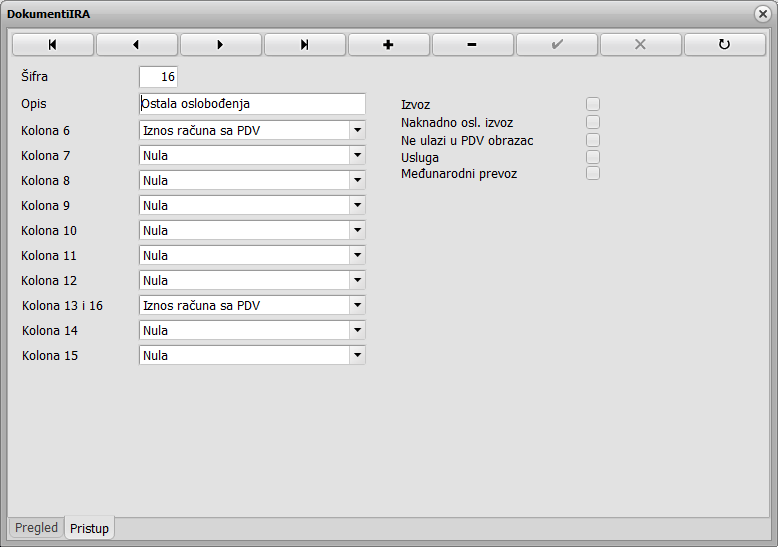Refresh data with the reload button
778x547 pixels.
(x=725, y=45)
